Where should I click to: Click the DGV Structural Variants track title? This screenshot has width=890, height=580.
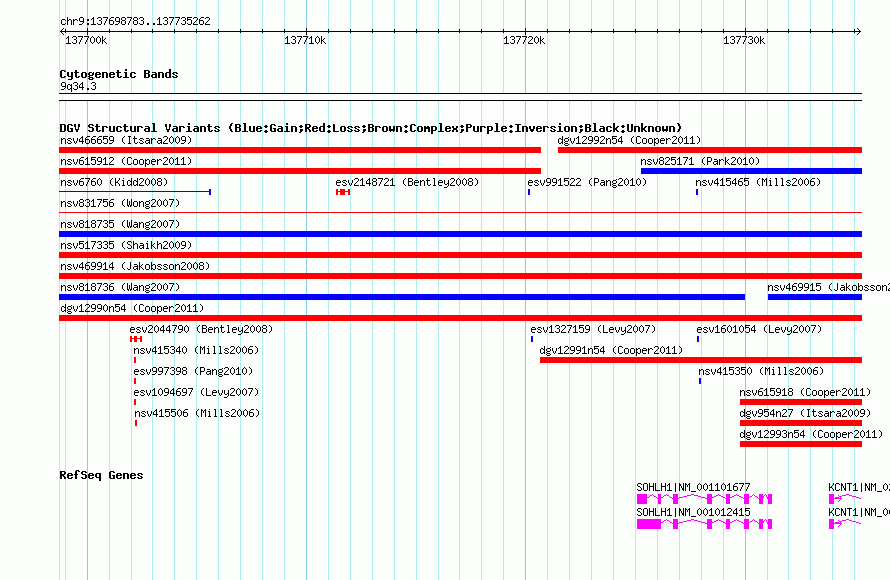[371, 128]
